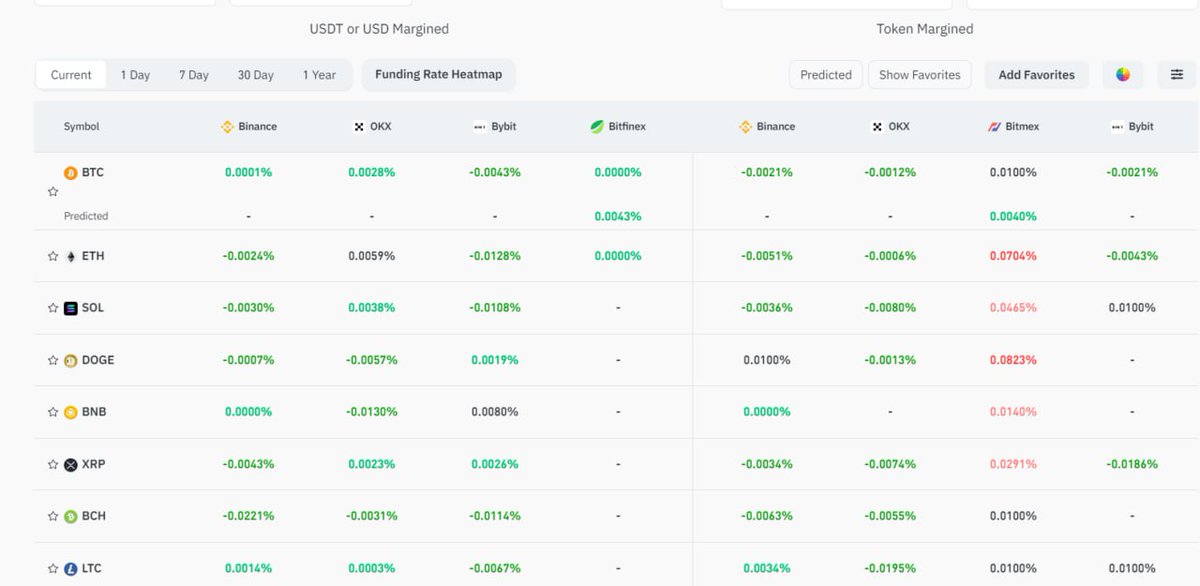The width and height of the screenshot is (1200, 586).
Task: Show Favorites only
Action: [919, 74]
